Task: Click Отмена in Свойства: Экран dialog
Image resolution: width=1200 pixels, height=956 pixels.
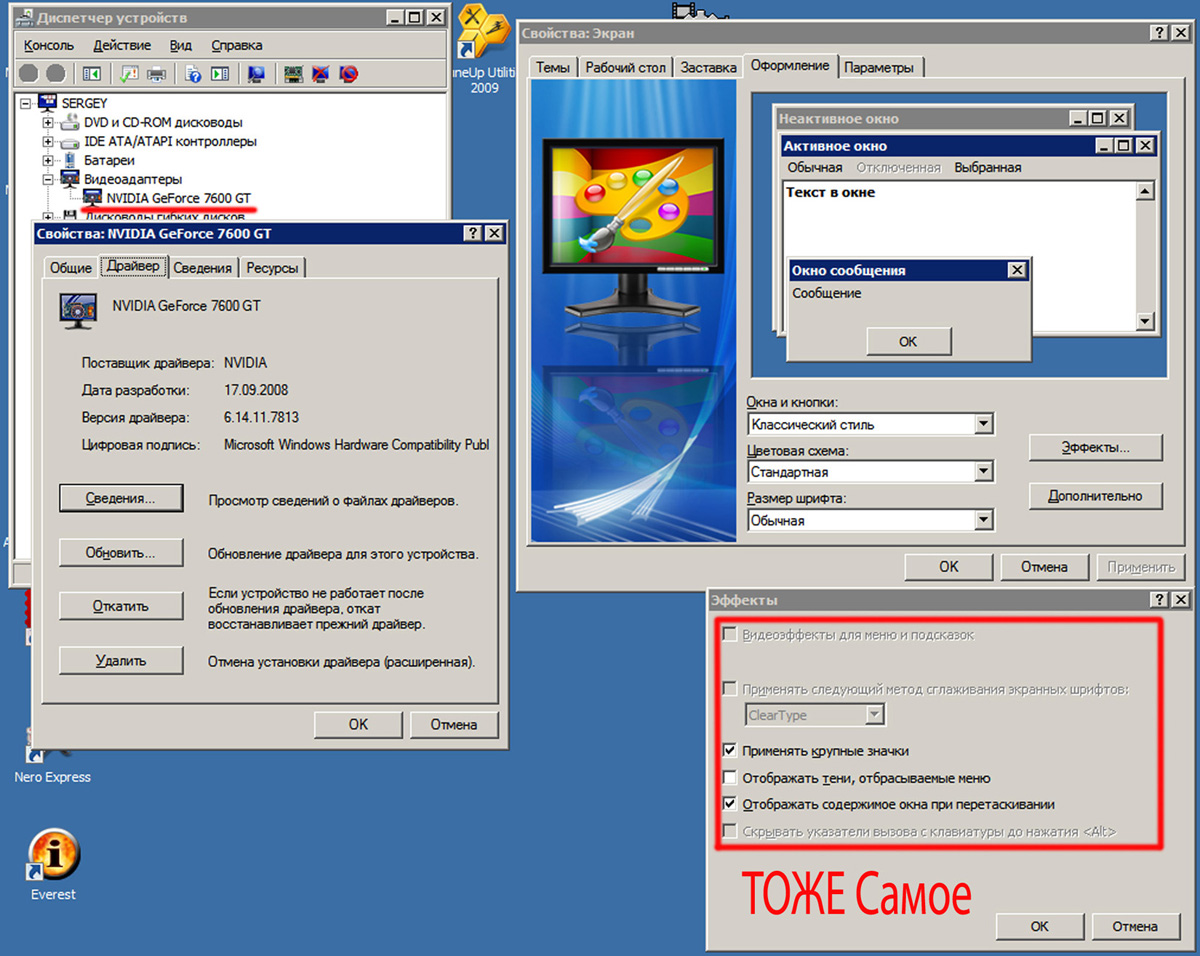Action: tap(1045, 567)
